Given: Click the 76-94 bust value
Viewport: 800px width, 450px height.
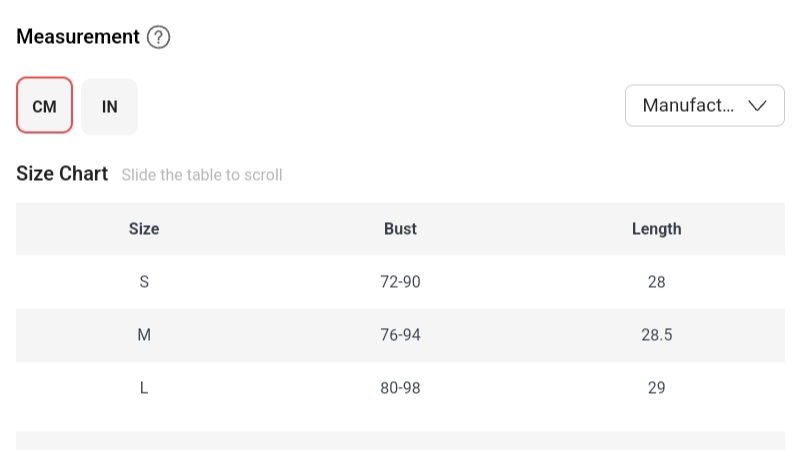Looking at the screenshot, I should (x=400, y=335).
